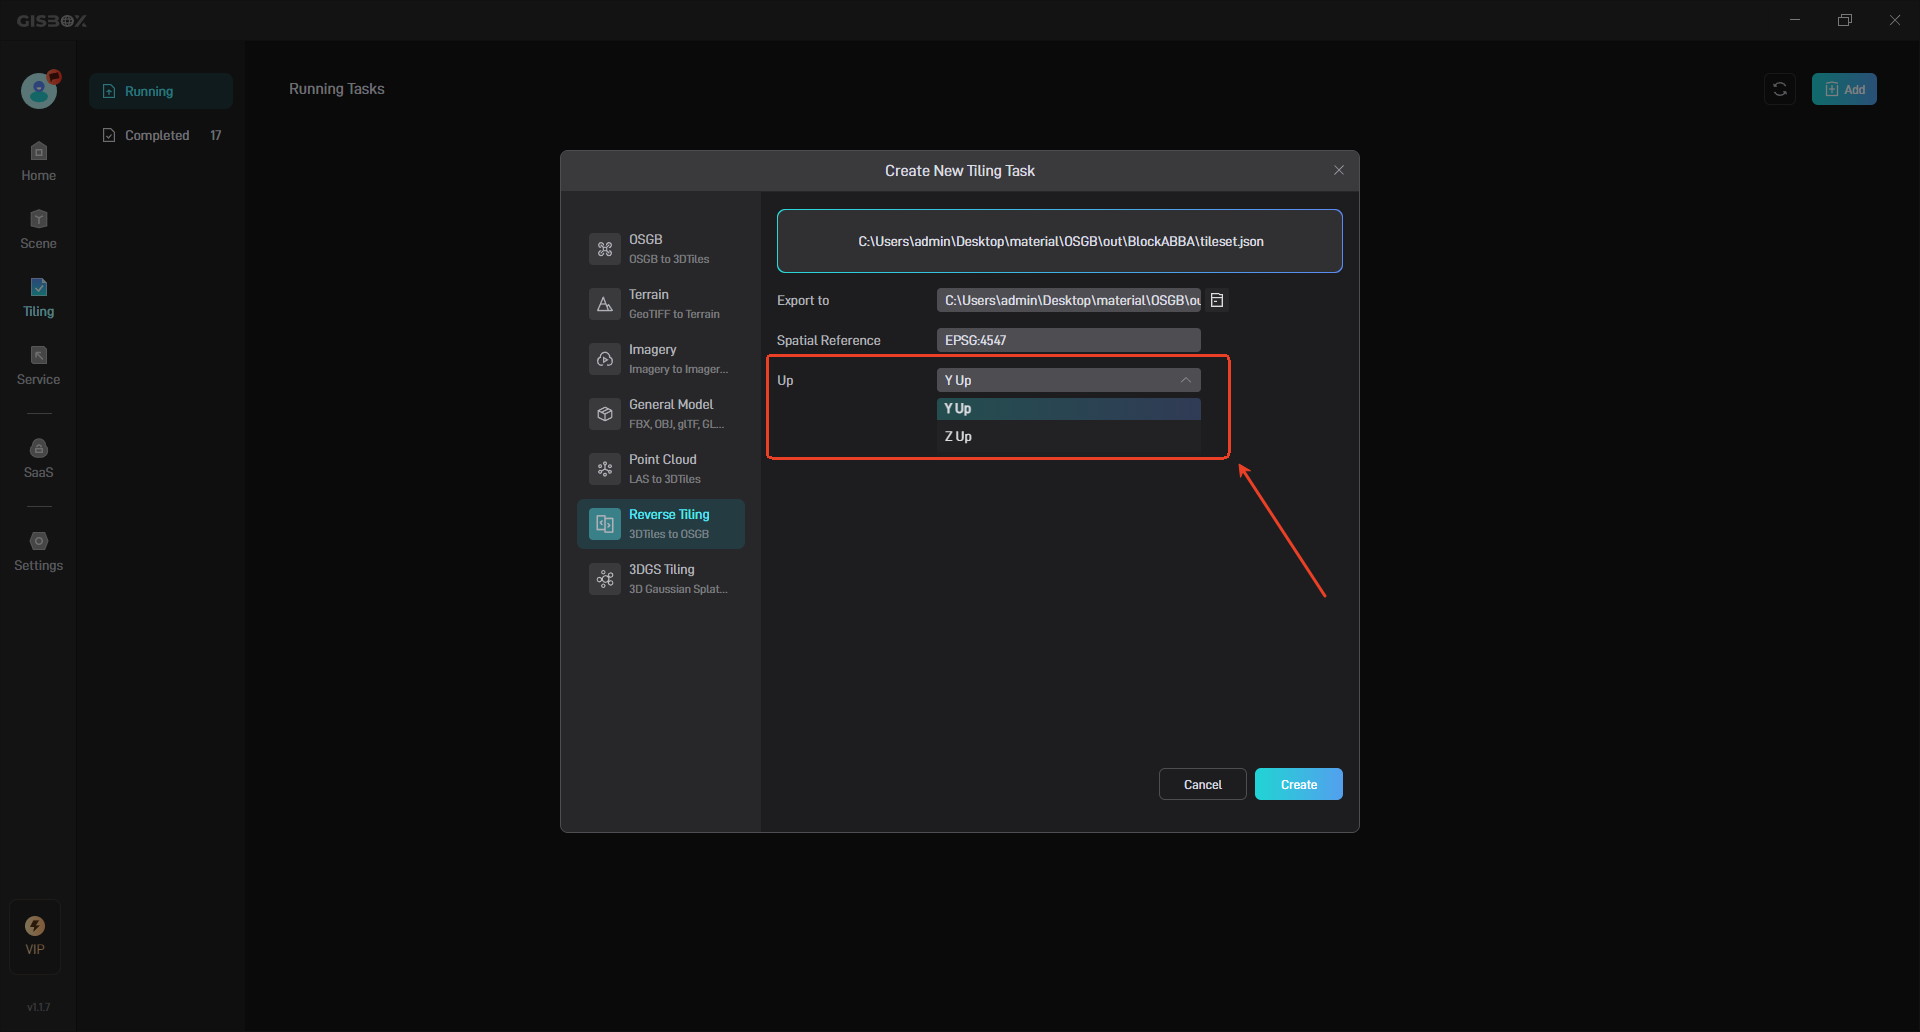The image size is (1920, 1032).
Task: Select General Model task type
Action: click(661, 414)
